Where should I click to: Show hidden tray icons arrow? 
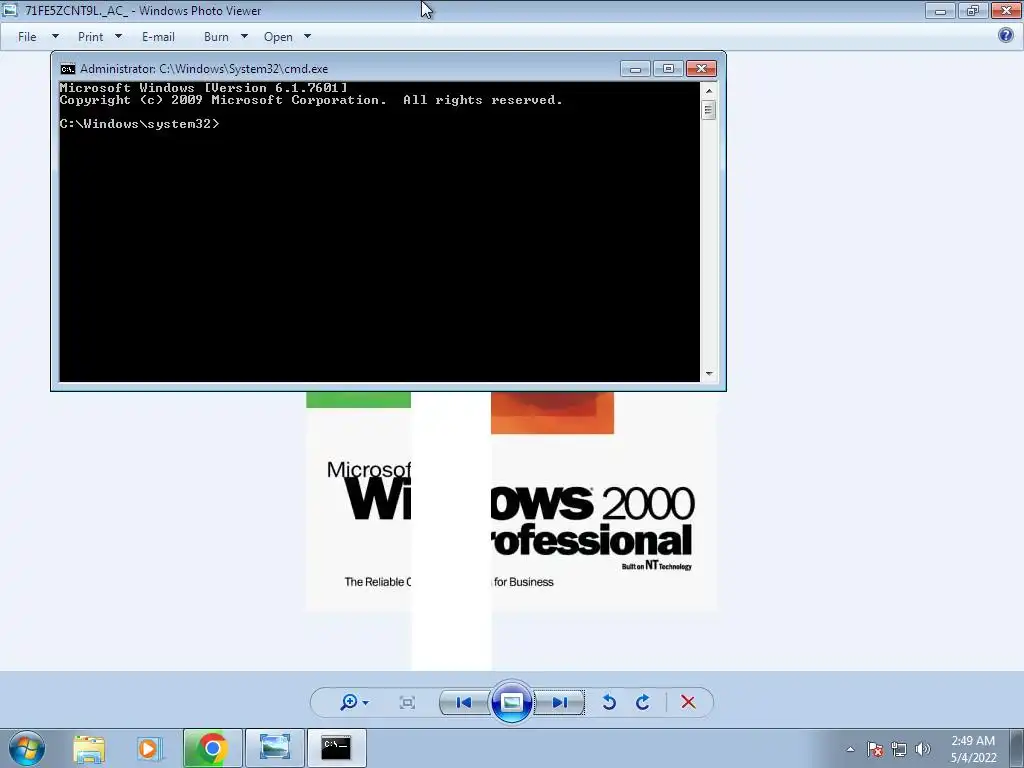(850, 749)
